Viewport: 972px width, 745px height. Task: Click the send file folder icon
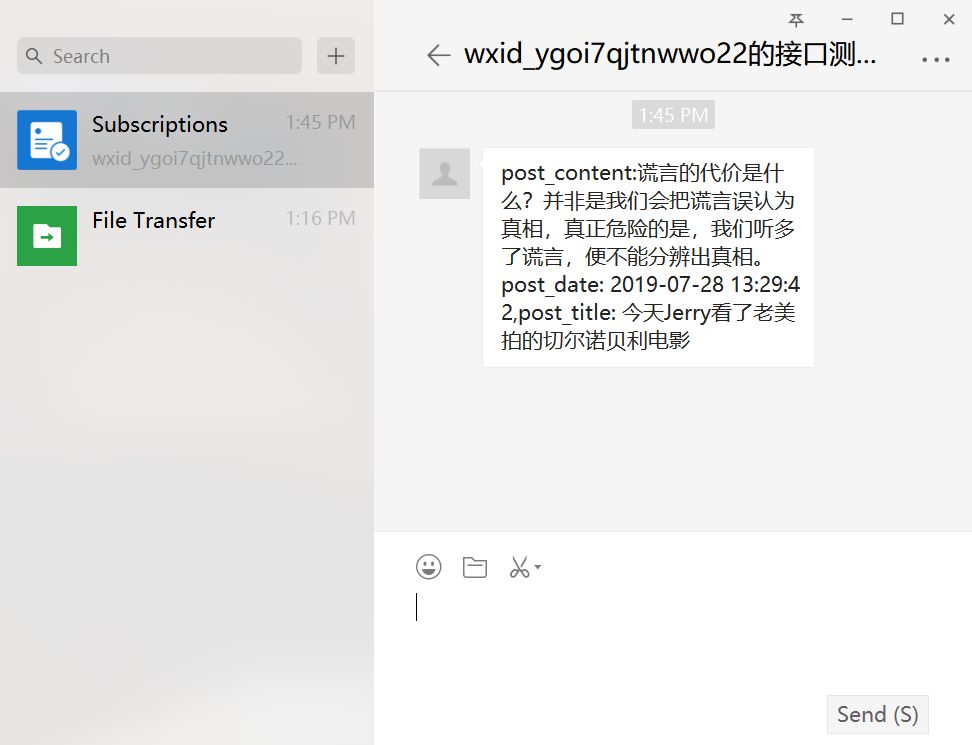point(475,567)
